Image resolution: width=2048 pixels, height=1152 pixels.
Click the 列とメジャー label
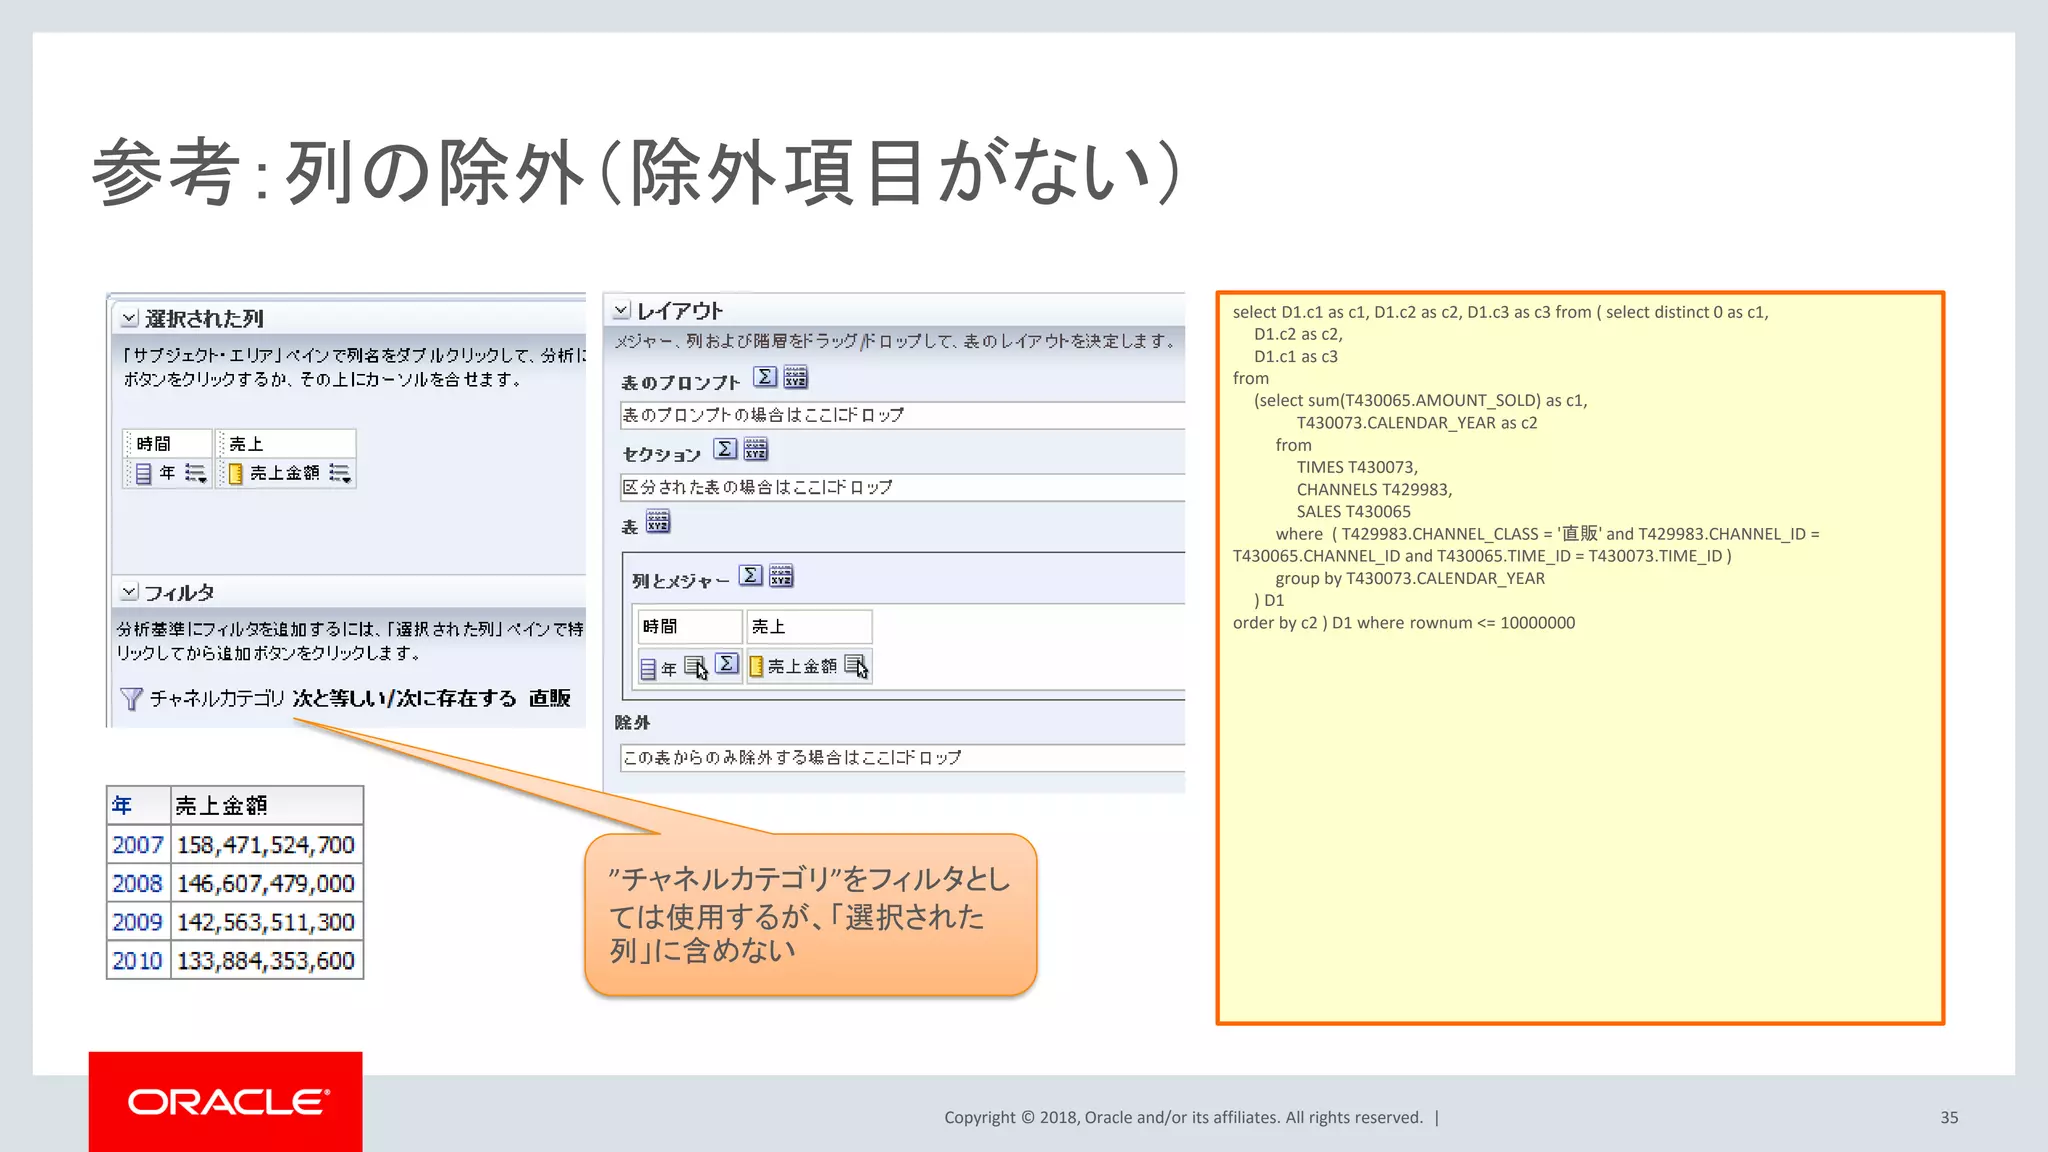click(681, 580)
